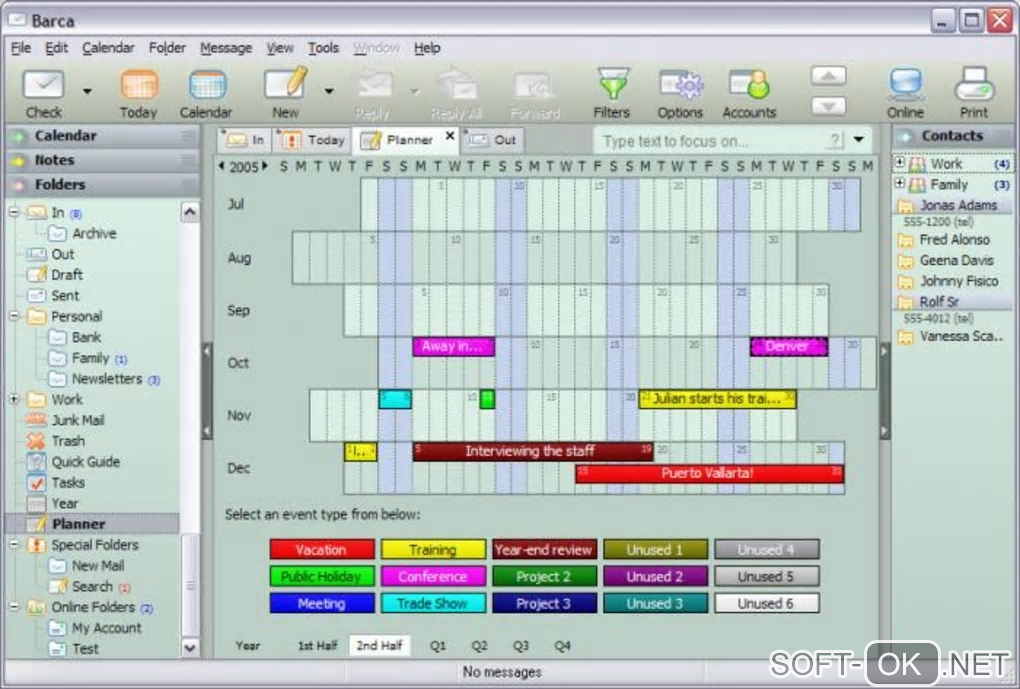Open the Calendar toolbar icon
The height and width of the screenshot is (689, 1020).
click(x=207, y=85)
